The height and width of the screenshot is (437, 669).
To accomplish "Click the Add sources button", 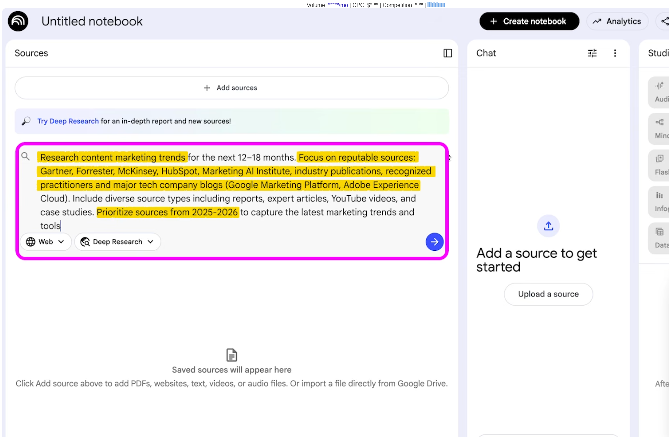I will (232, 88).
